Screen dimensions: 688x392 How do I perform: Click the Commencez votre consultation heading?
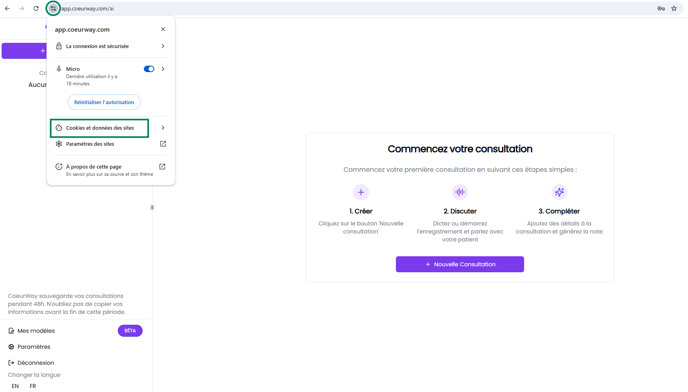pyautogui.click(x=460, y=149)
